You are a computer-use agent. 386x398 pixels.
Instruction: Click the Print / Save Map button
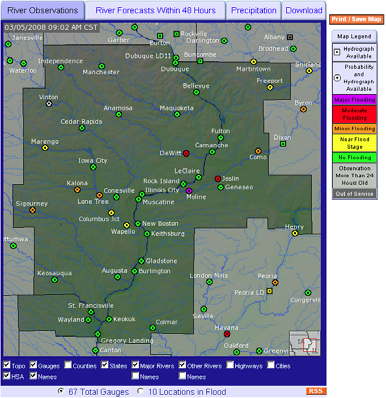[356, 19]
